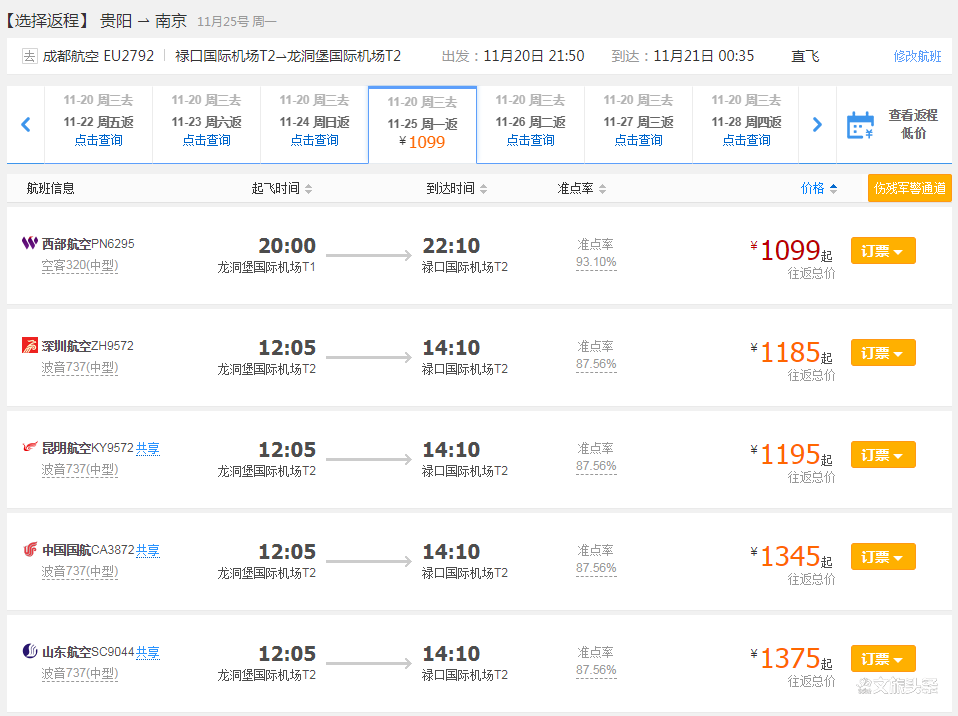Select the 11-22 Friday return date tab
Viewport: 958px width, 716px height.
pos(98,125)
